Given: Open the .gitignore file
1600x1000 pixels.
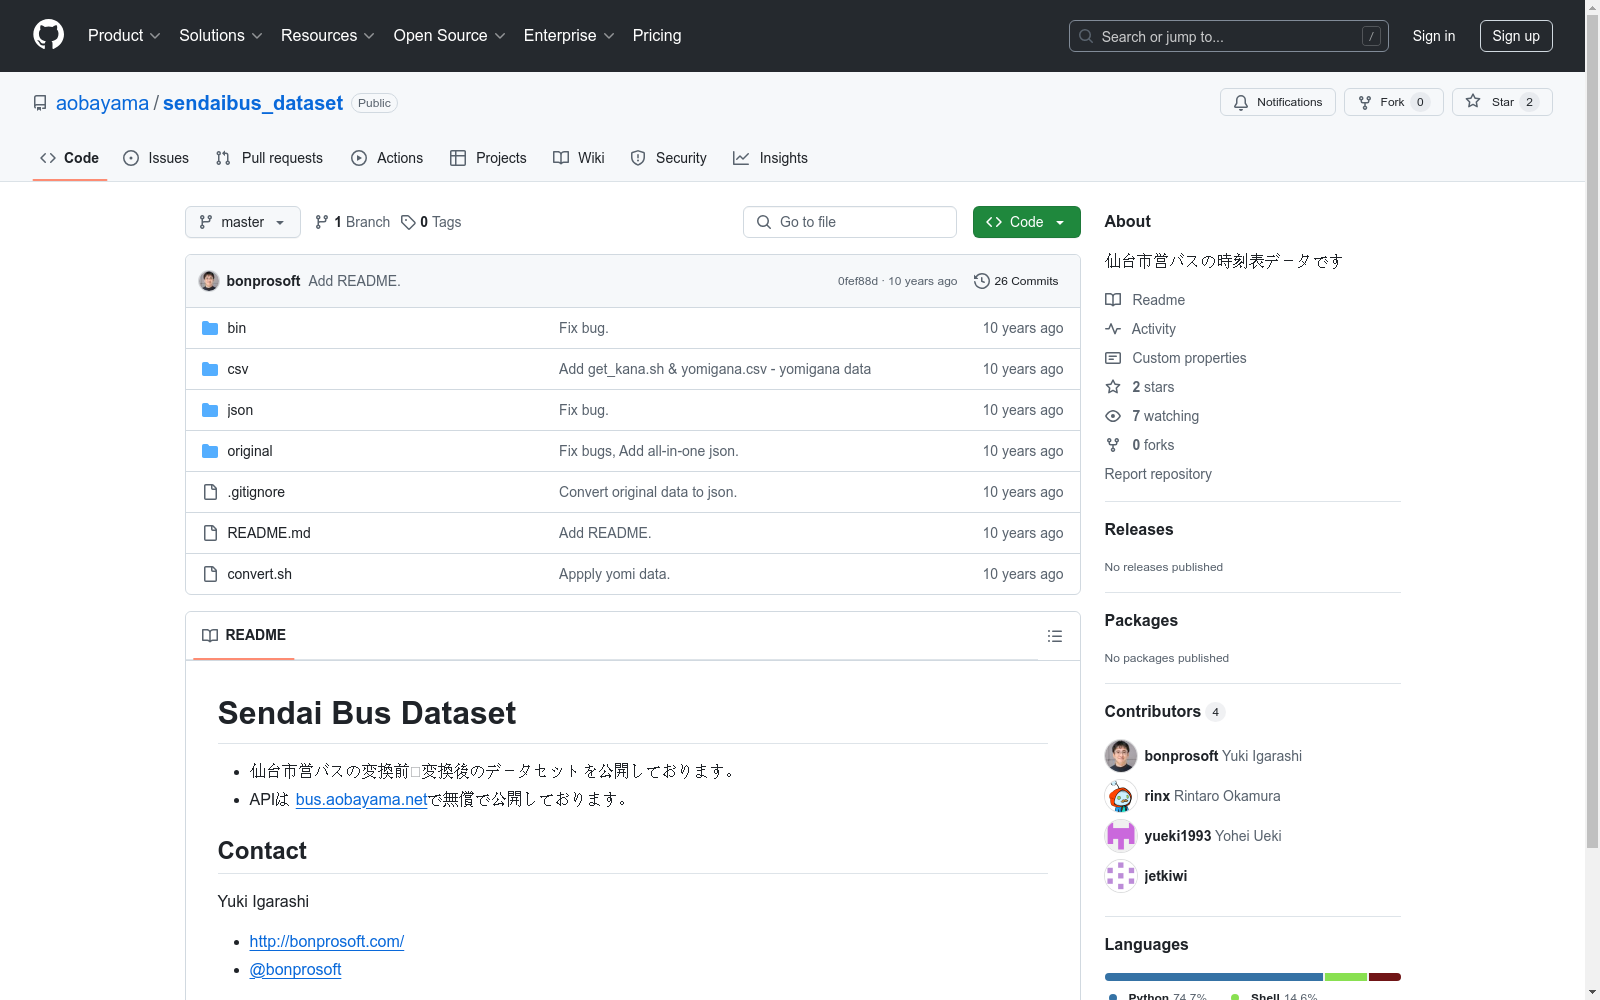Looking at the screenshot, I should pos(256,492).
